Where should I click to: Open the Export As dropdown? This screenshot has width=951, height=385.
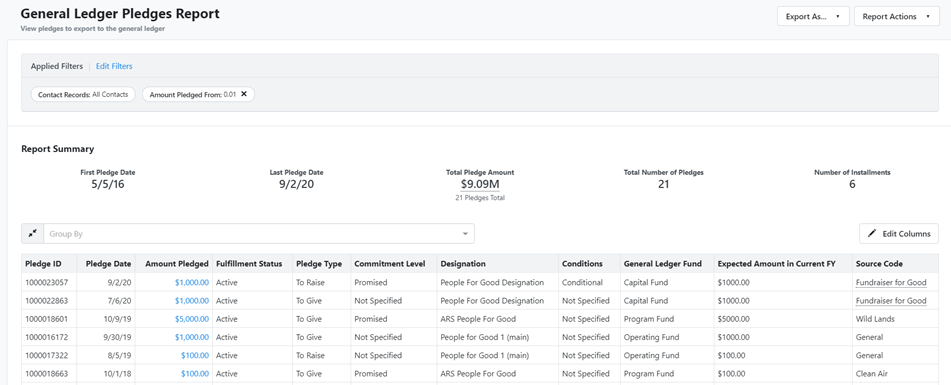[813, 16]
